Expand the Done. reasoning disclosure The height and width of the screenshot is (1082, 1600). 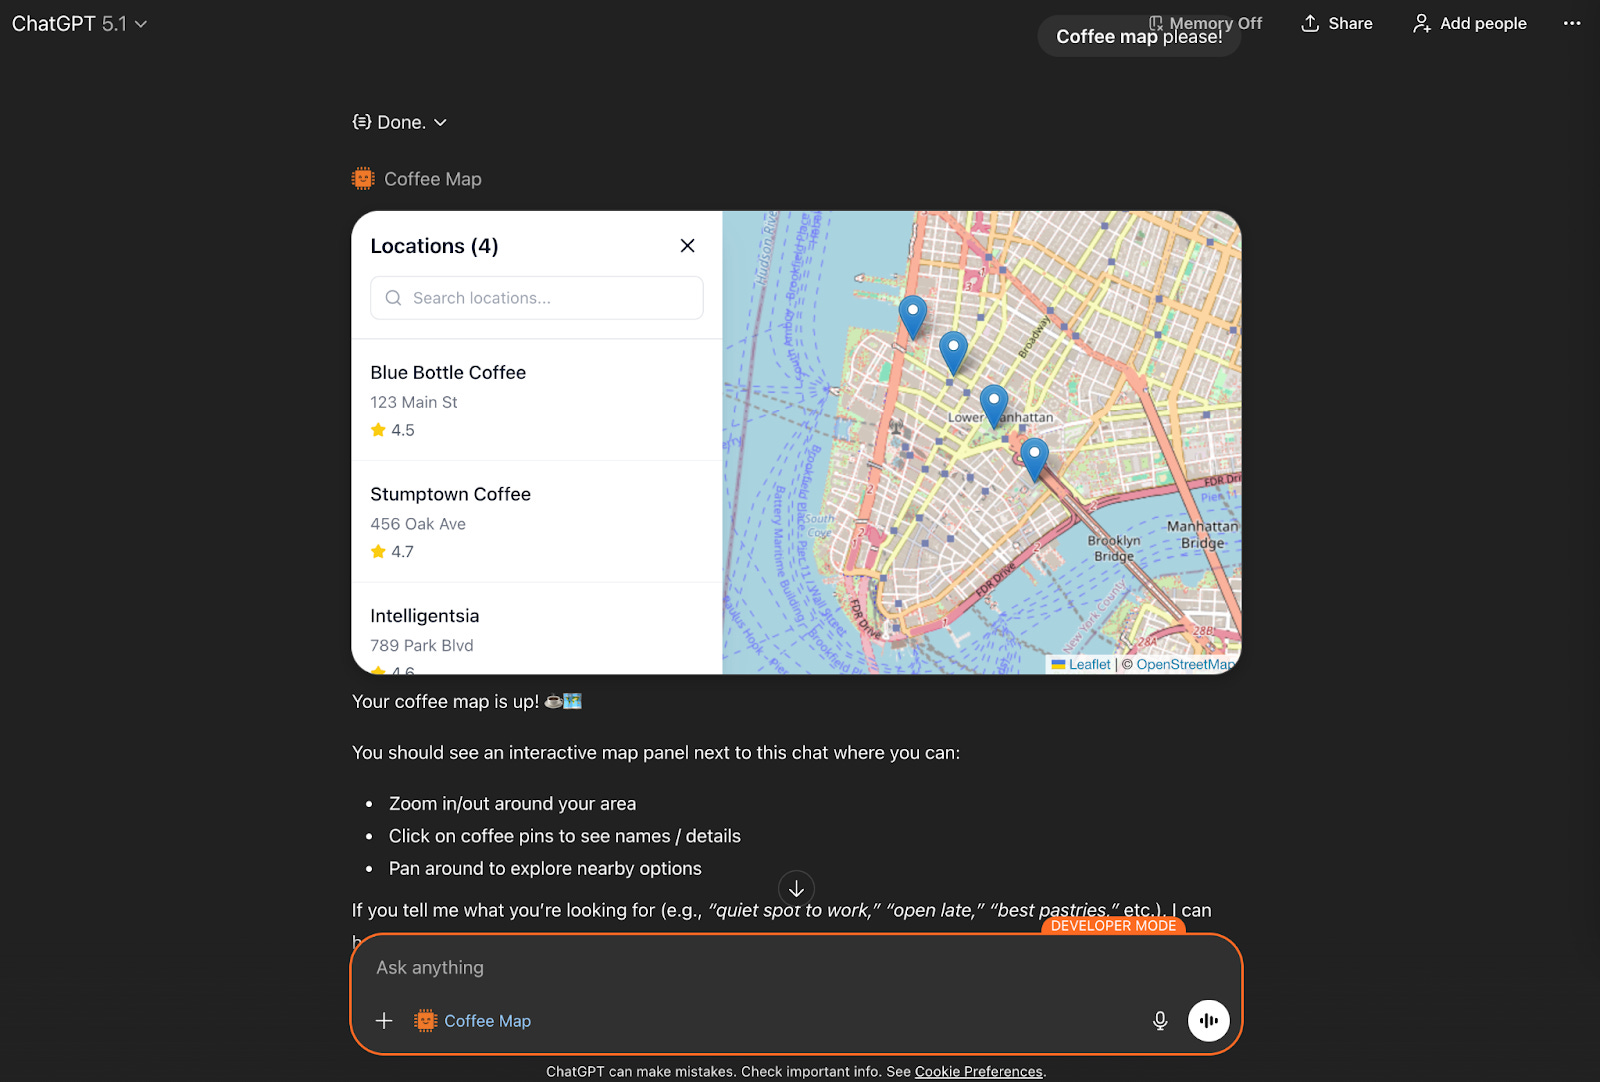pyautogui.click(x=400, y=122)
